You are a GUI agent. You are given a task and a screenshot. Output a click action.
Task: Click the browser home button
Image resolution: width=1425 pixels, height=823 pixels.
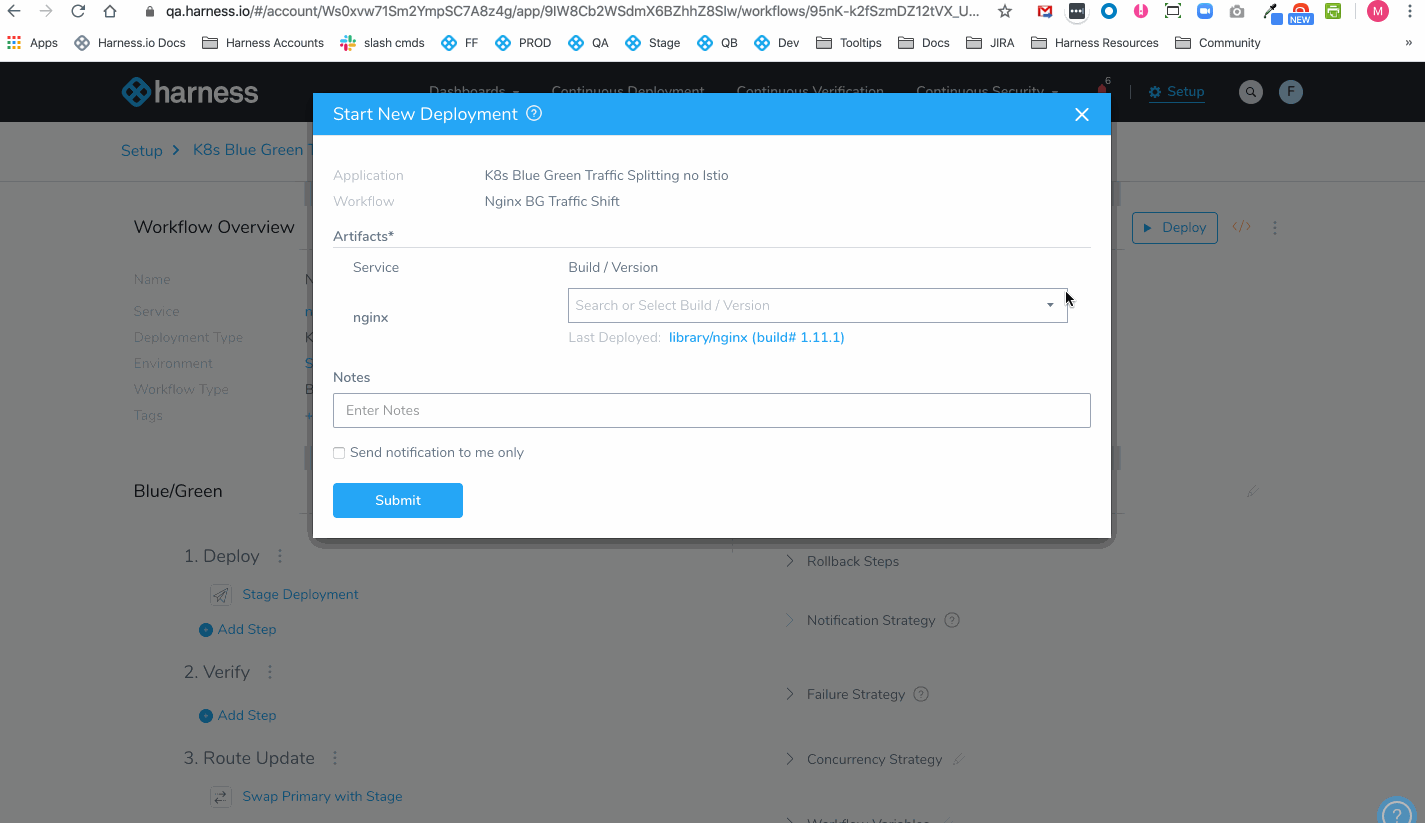click(110, 12)
